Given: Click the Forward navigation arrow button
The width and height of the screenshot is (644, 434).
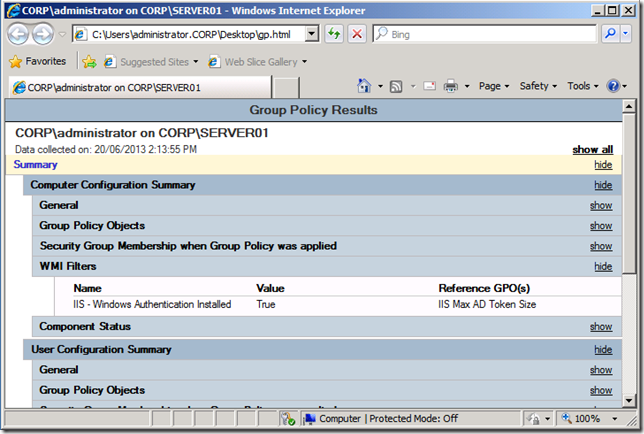Looking at the screenshot, I should pos(44,34).
